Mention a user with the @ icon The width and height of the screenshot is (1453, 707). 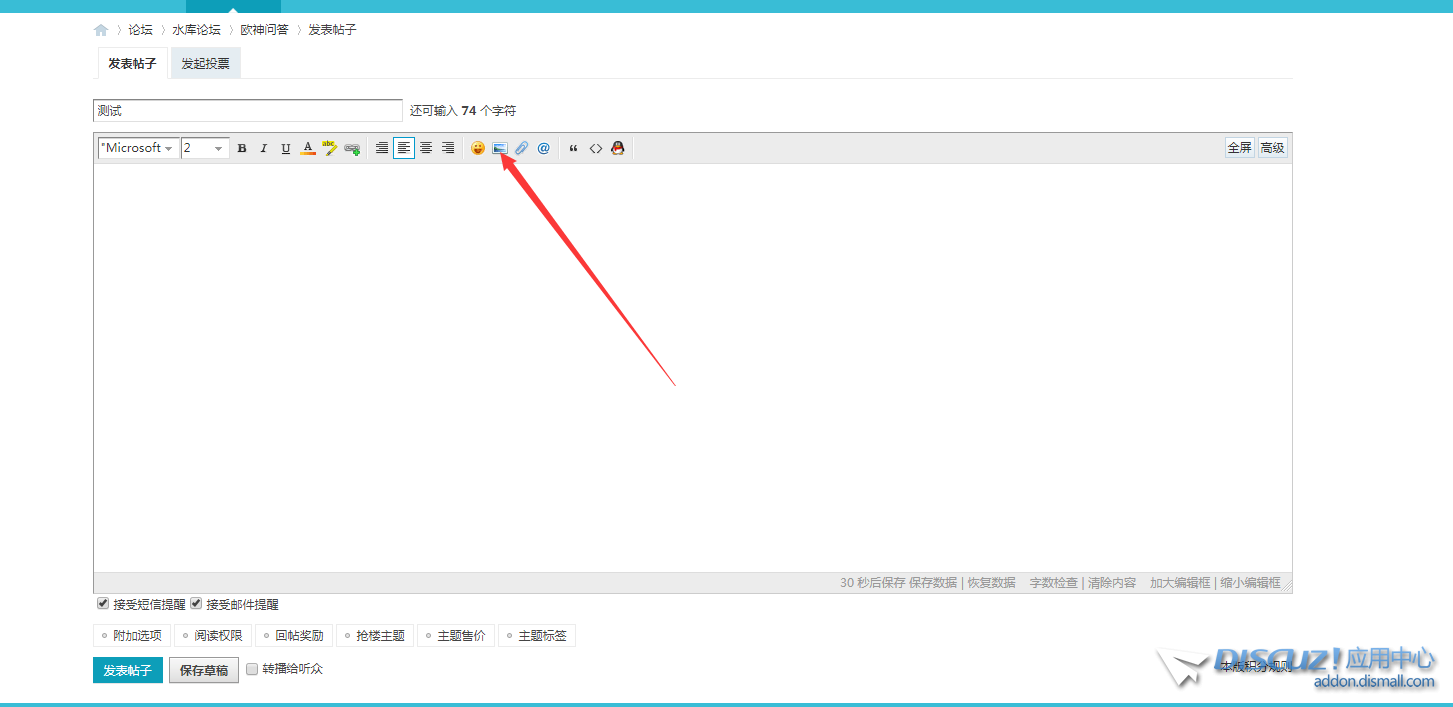(544, 148)
